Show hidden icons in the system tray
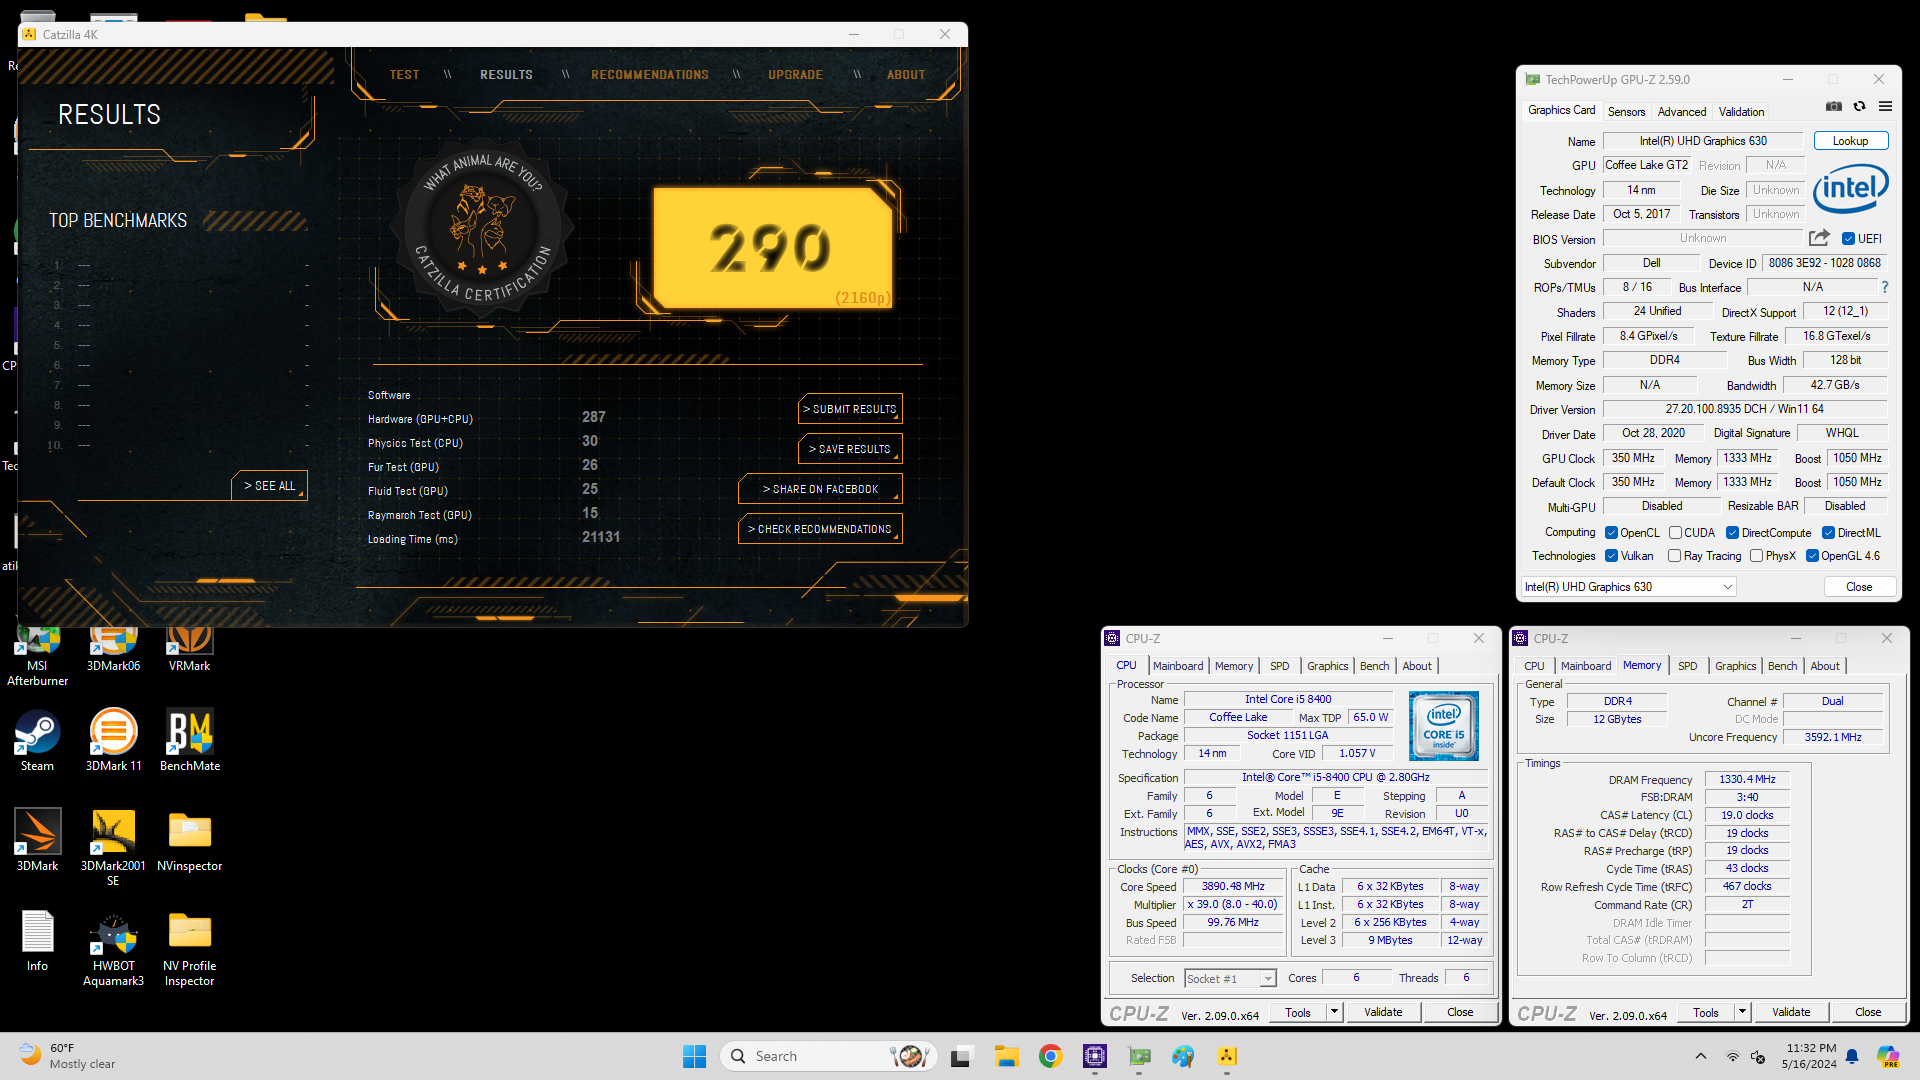The image size is (1920, 1080). (x=1700, y=1056)
